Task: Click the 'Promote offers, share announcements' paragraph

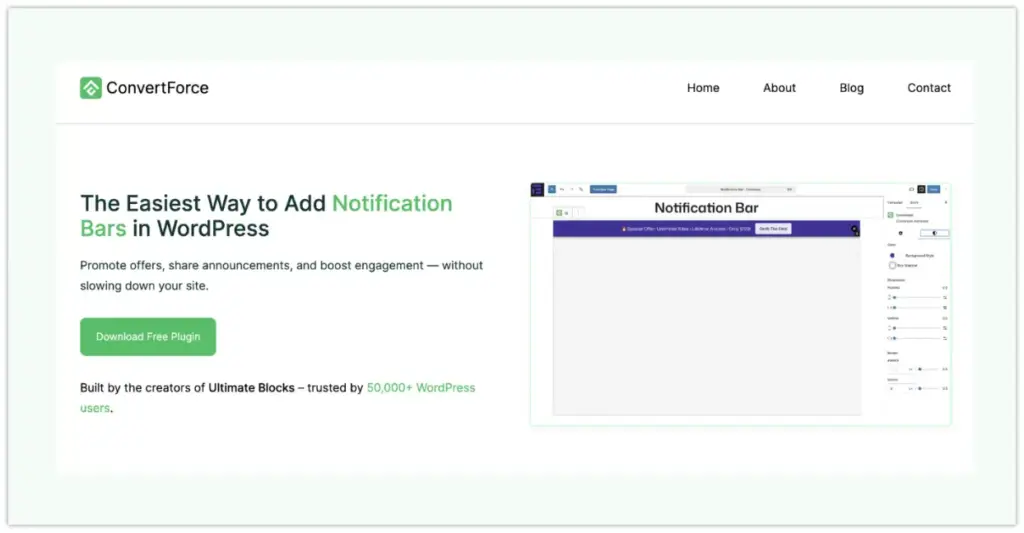Action: 281,276
